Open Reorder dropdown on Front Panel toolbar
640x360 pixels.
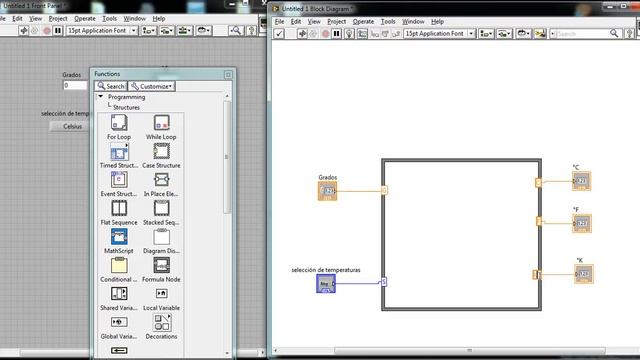tap(203, 31)
